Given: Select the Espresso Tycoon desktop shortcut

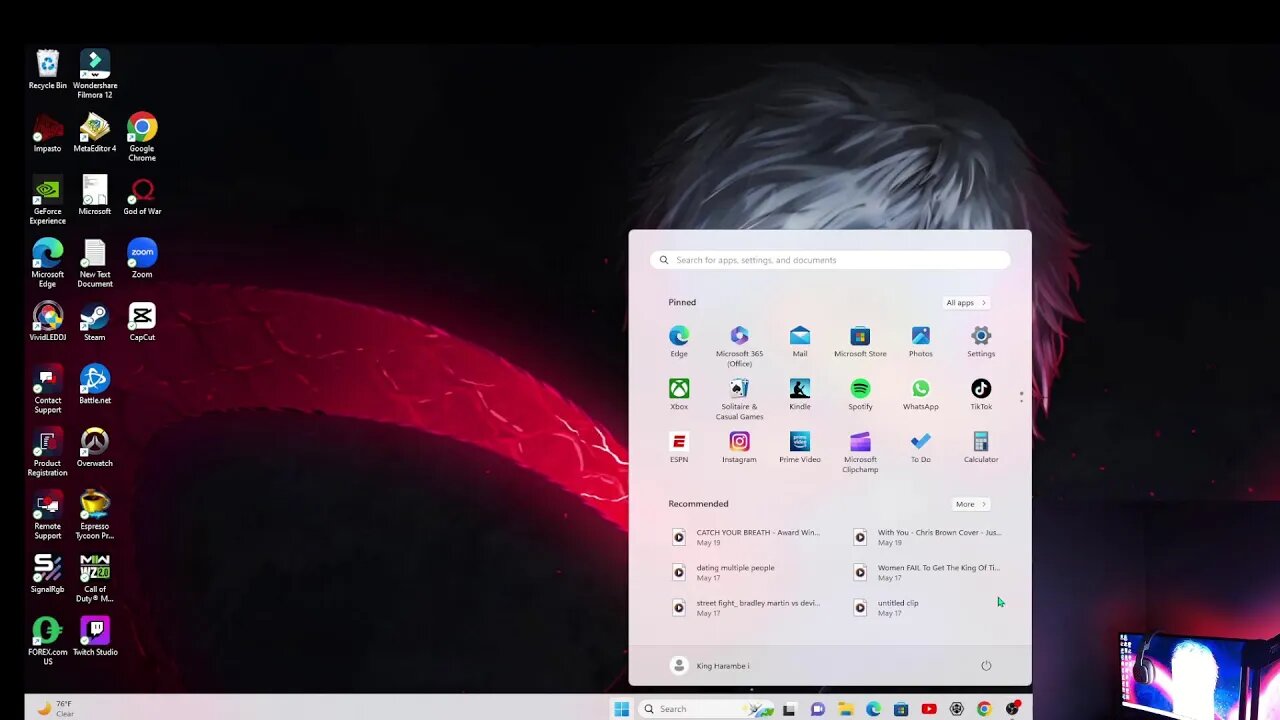Looking at the screenshot, I should [95, 515].
